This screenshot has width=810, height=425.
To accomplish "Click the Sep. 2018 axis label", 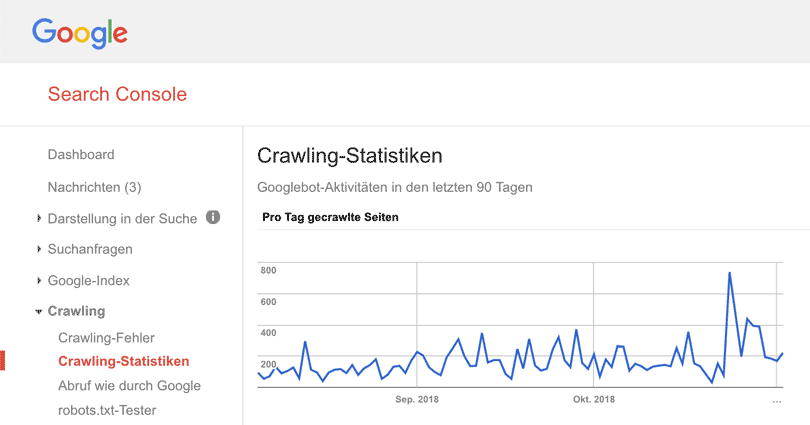I will (x=417, y=399).
